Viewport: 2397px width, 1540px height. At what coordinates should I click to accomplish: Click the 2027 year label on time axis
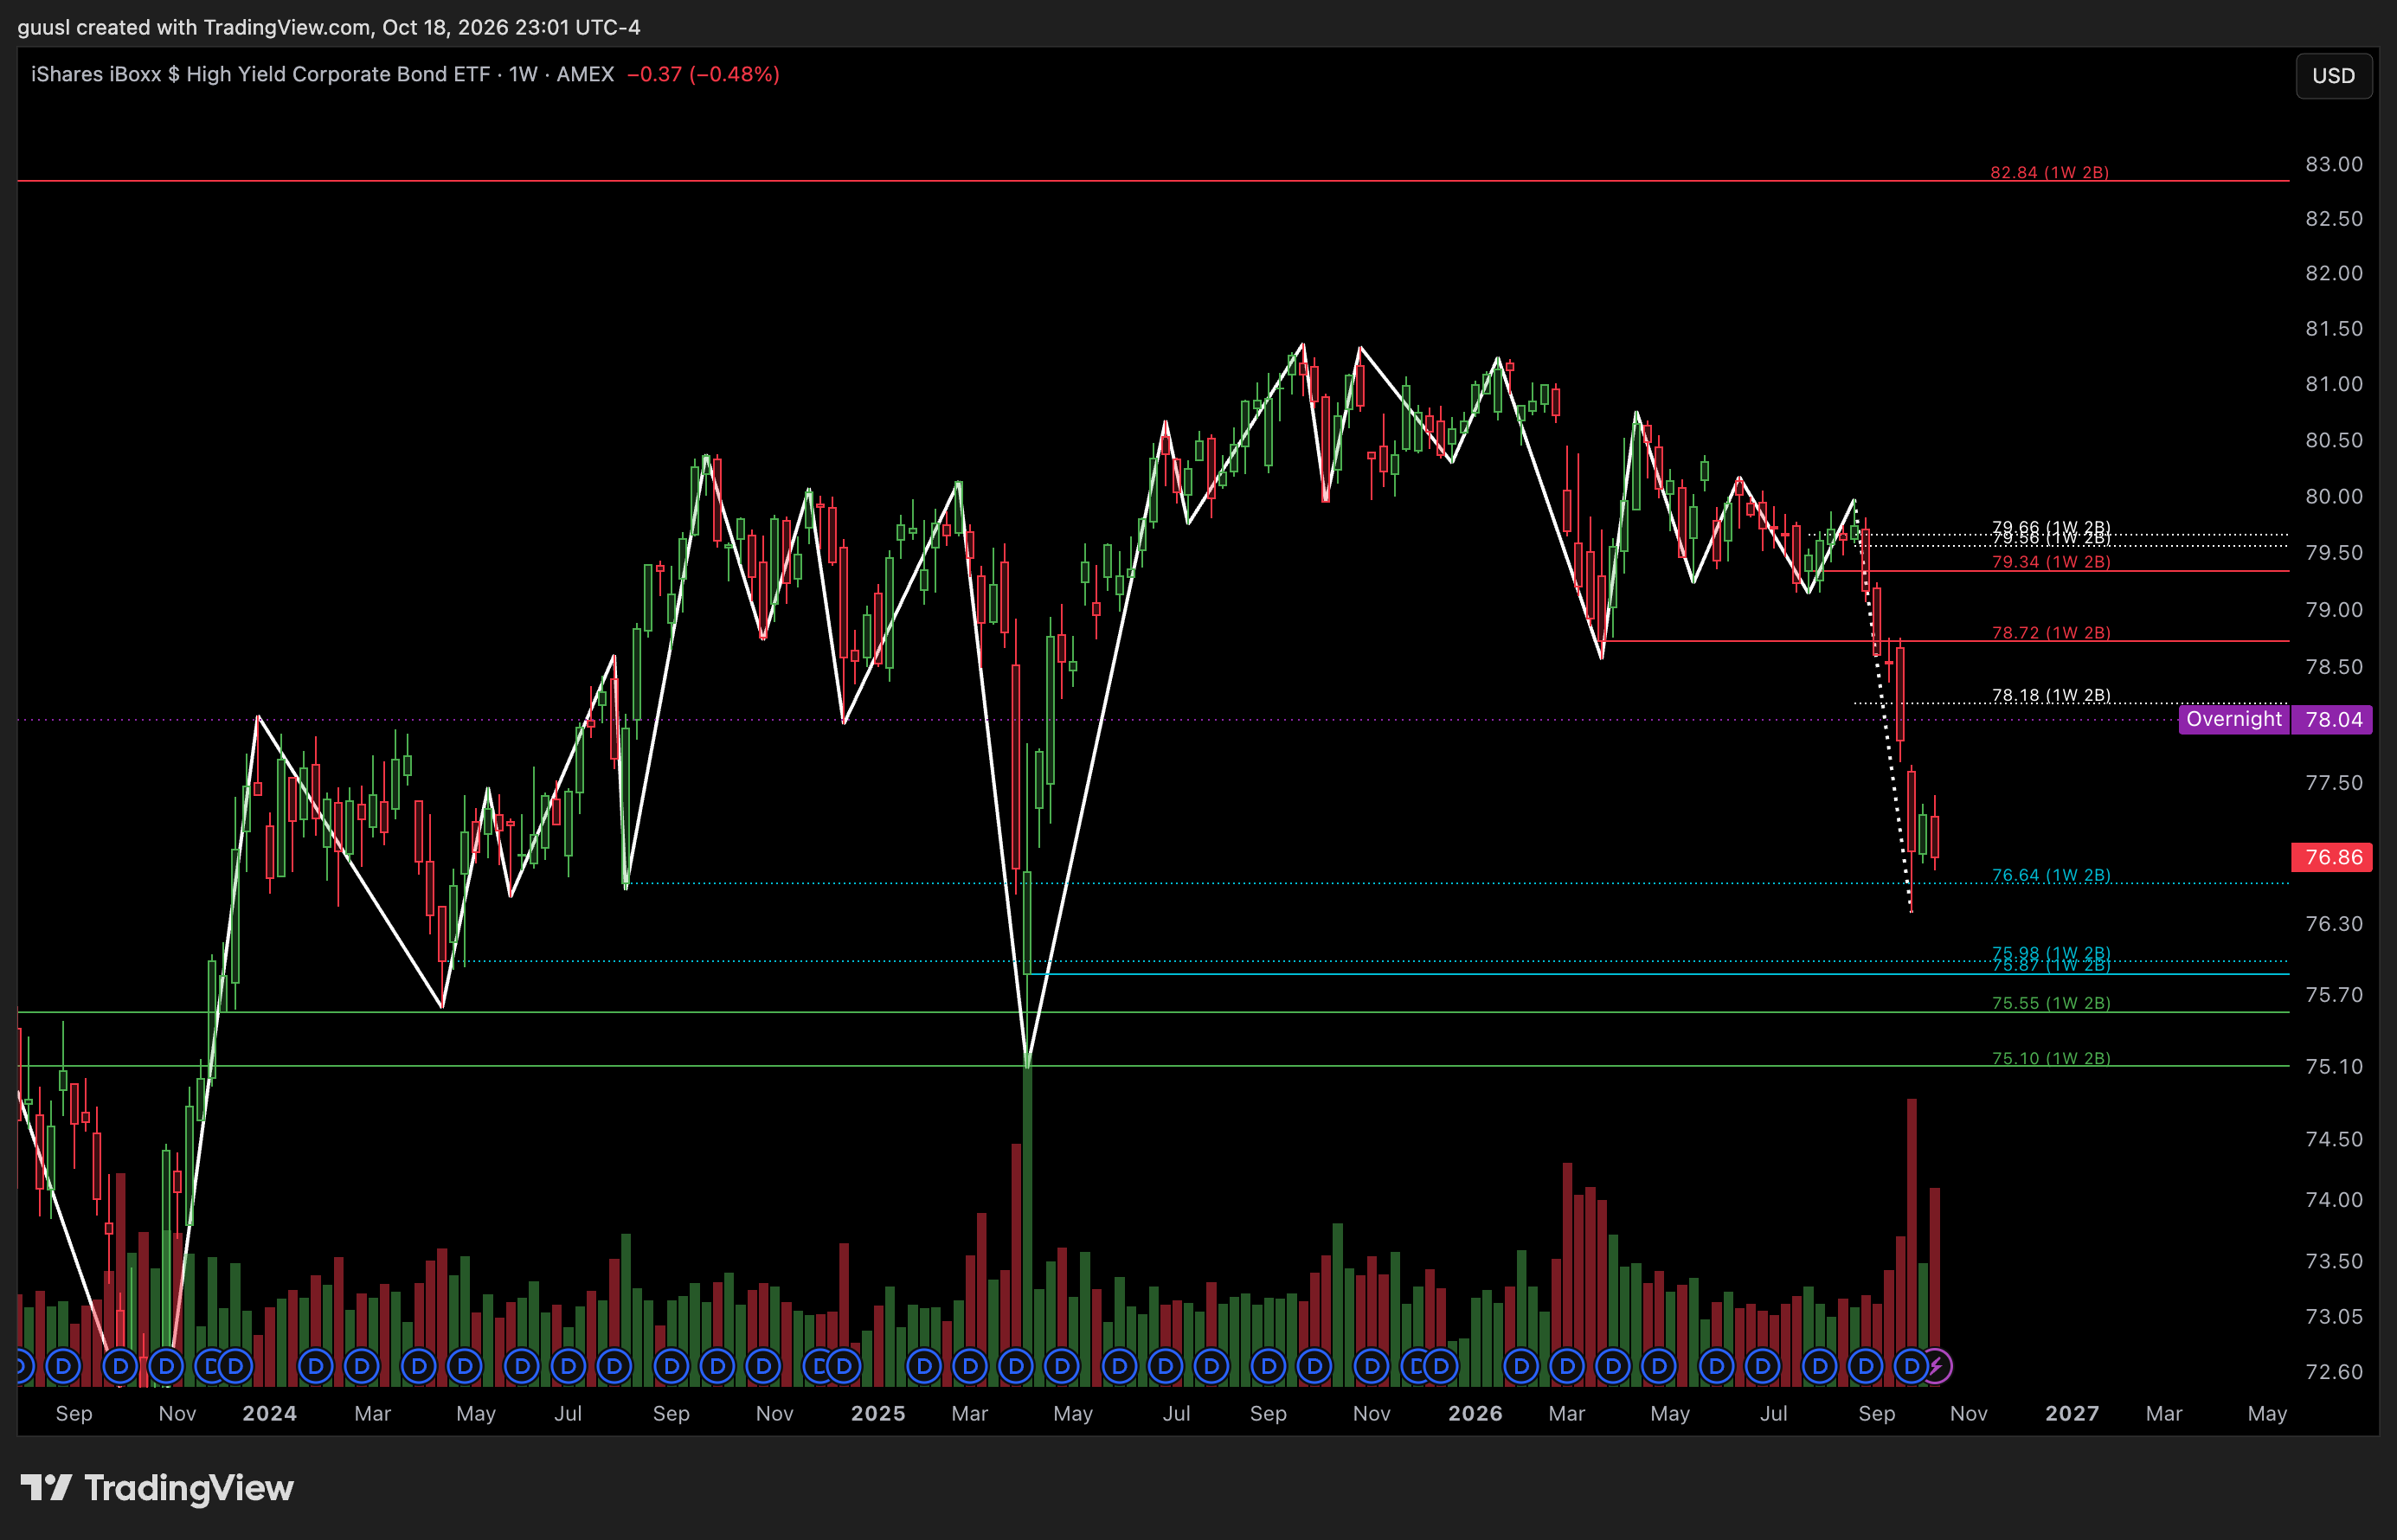(x=2072, y=1413)
